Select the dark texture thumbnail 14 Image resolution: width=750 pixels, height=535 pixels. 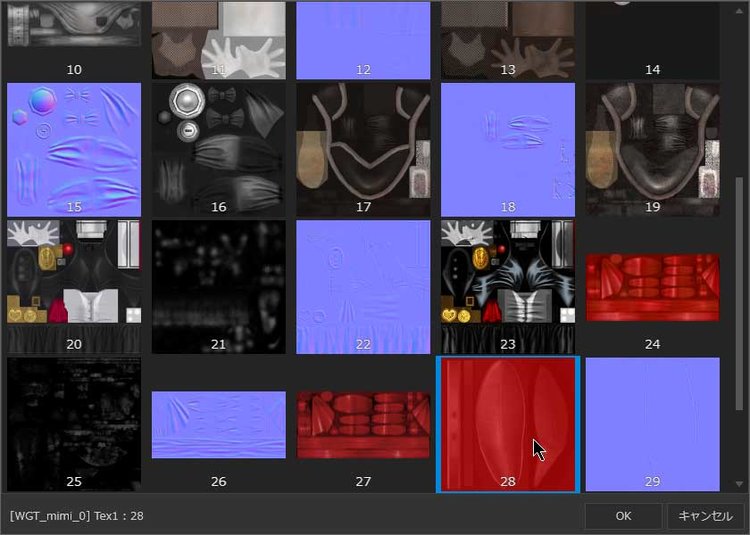(652, 40)
